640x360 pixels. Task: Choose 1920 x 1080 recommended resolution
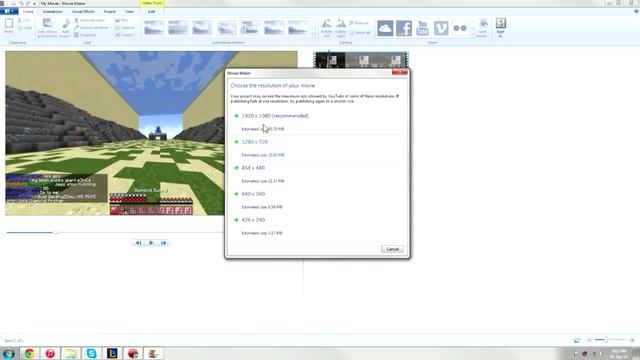(x=317, y=122)
